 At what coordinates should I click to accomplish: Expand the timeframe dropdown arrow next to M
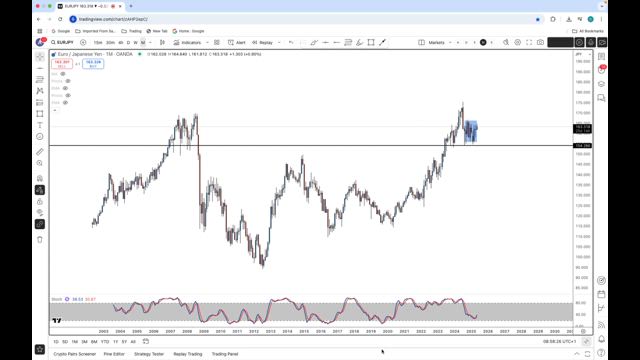pos(150,42)
